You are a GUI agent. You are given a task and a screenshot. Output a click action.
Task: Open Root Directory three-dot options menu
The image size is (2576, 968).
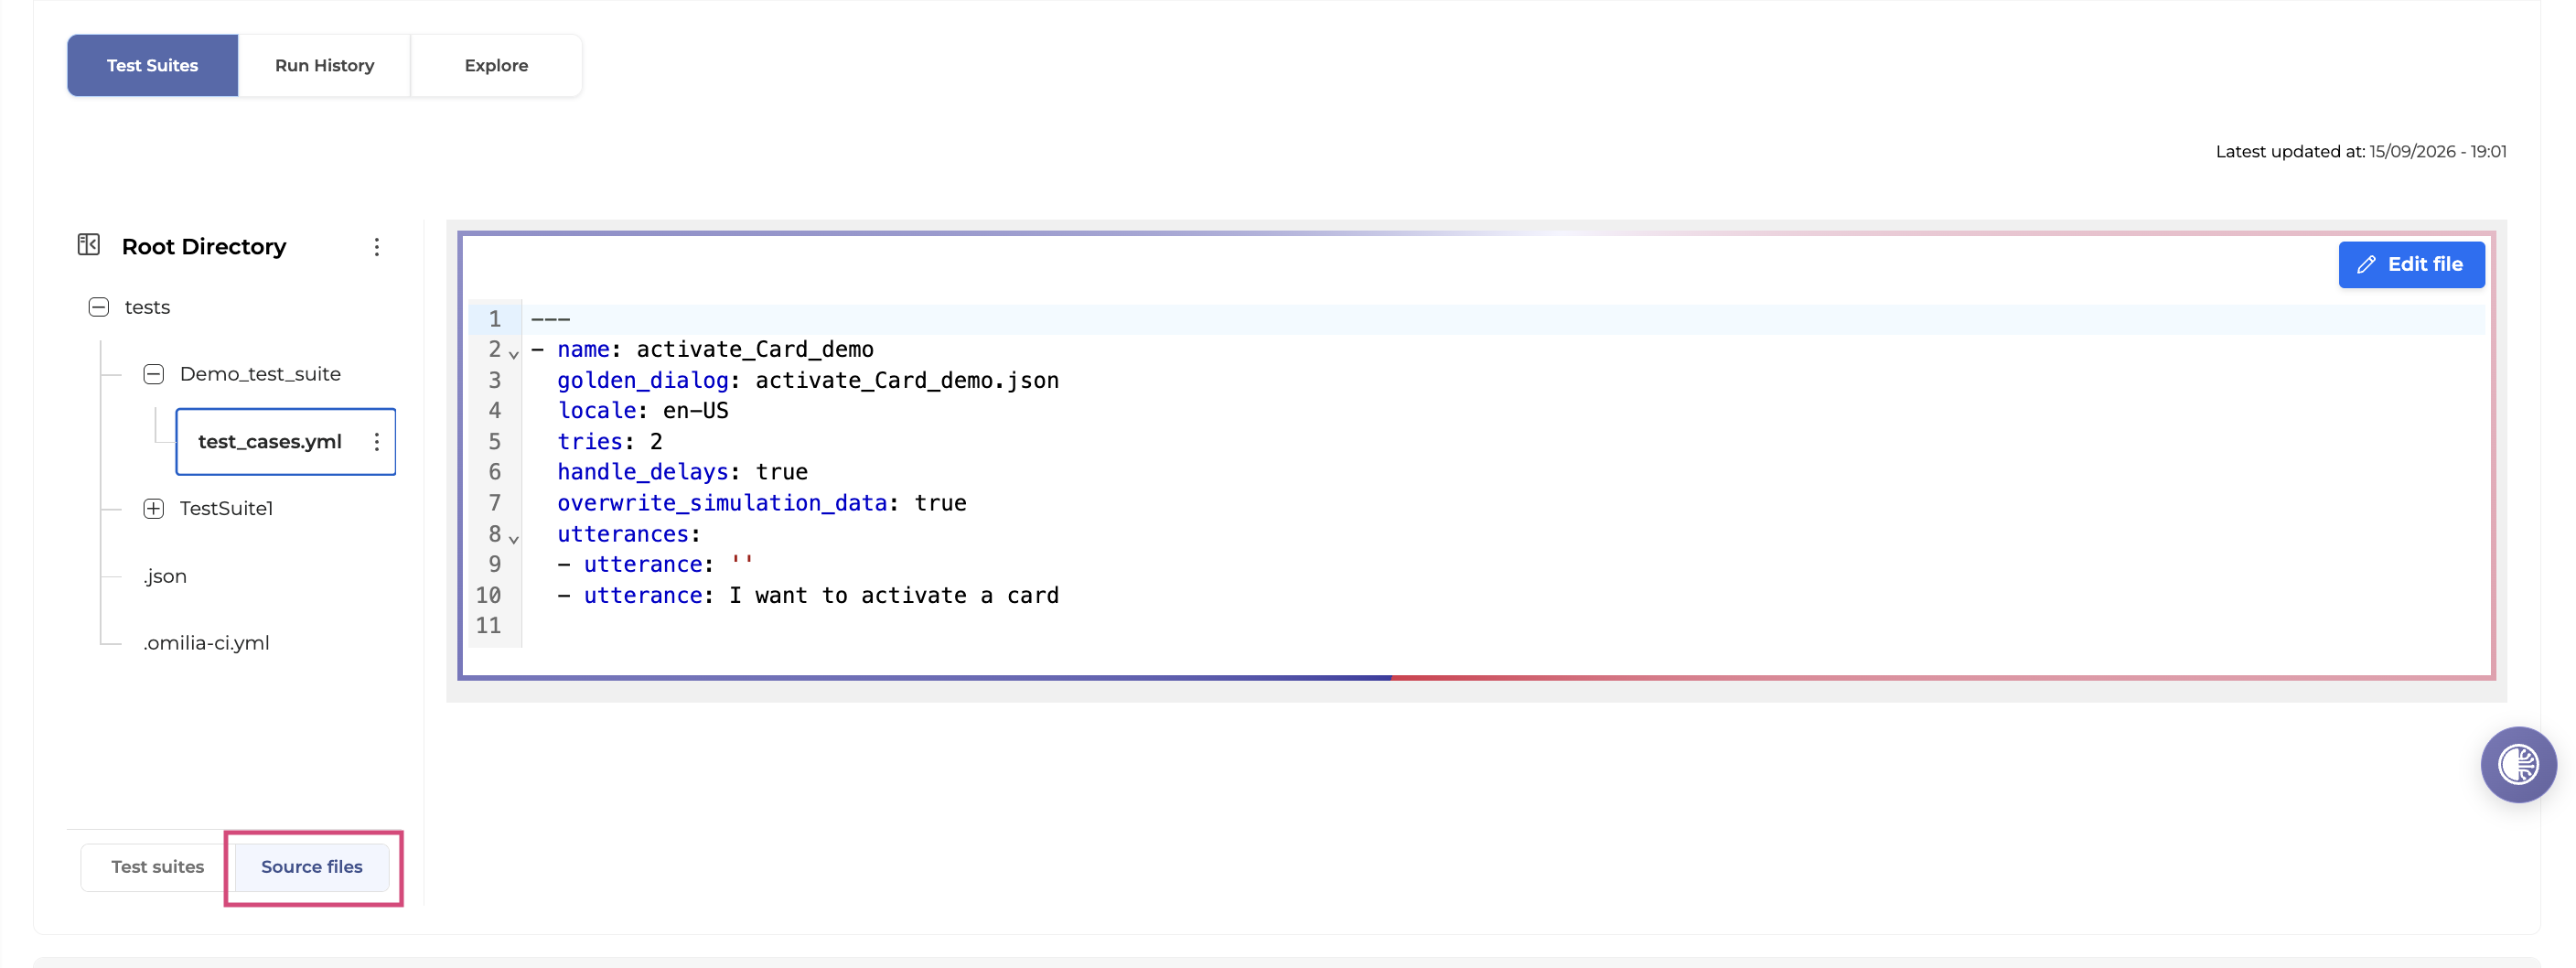[x=376, y=247]
